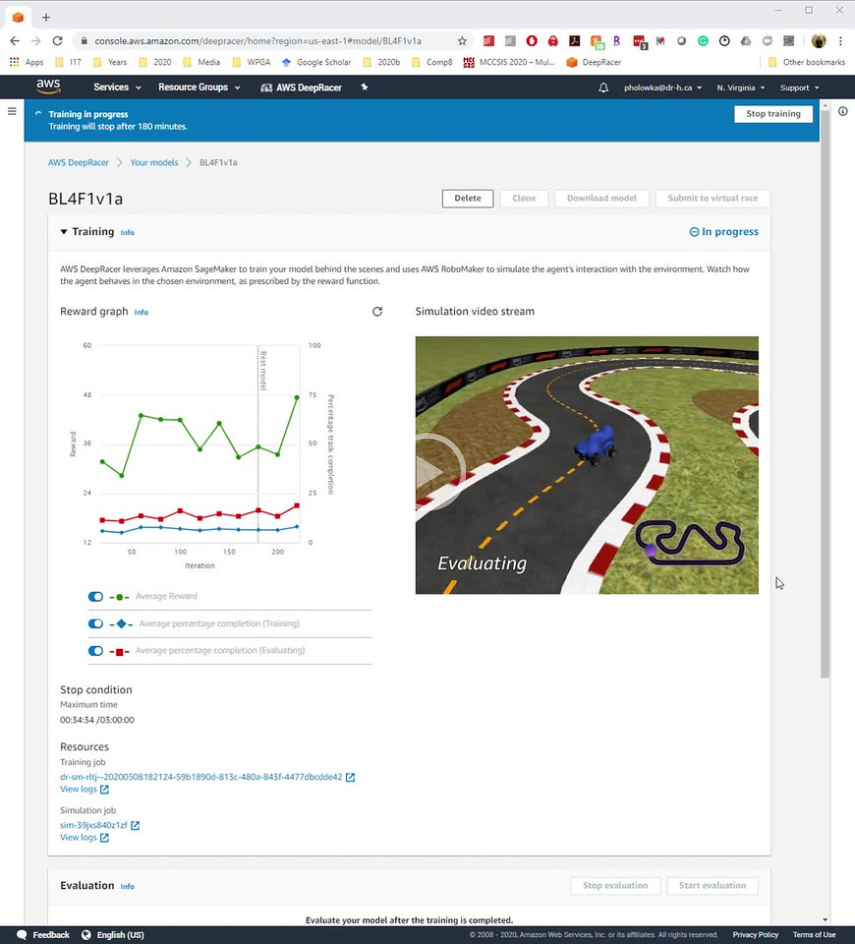This screenshot has height=944, width=855.
Task: Open the dr-sm-rltj training job link
Action: pyautogui.click(x=201, y=777)
